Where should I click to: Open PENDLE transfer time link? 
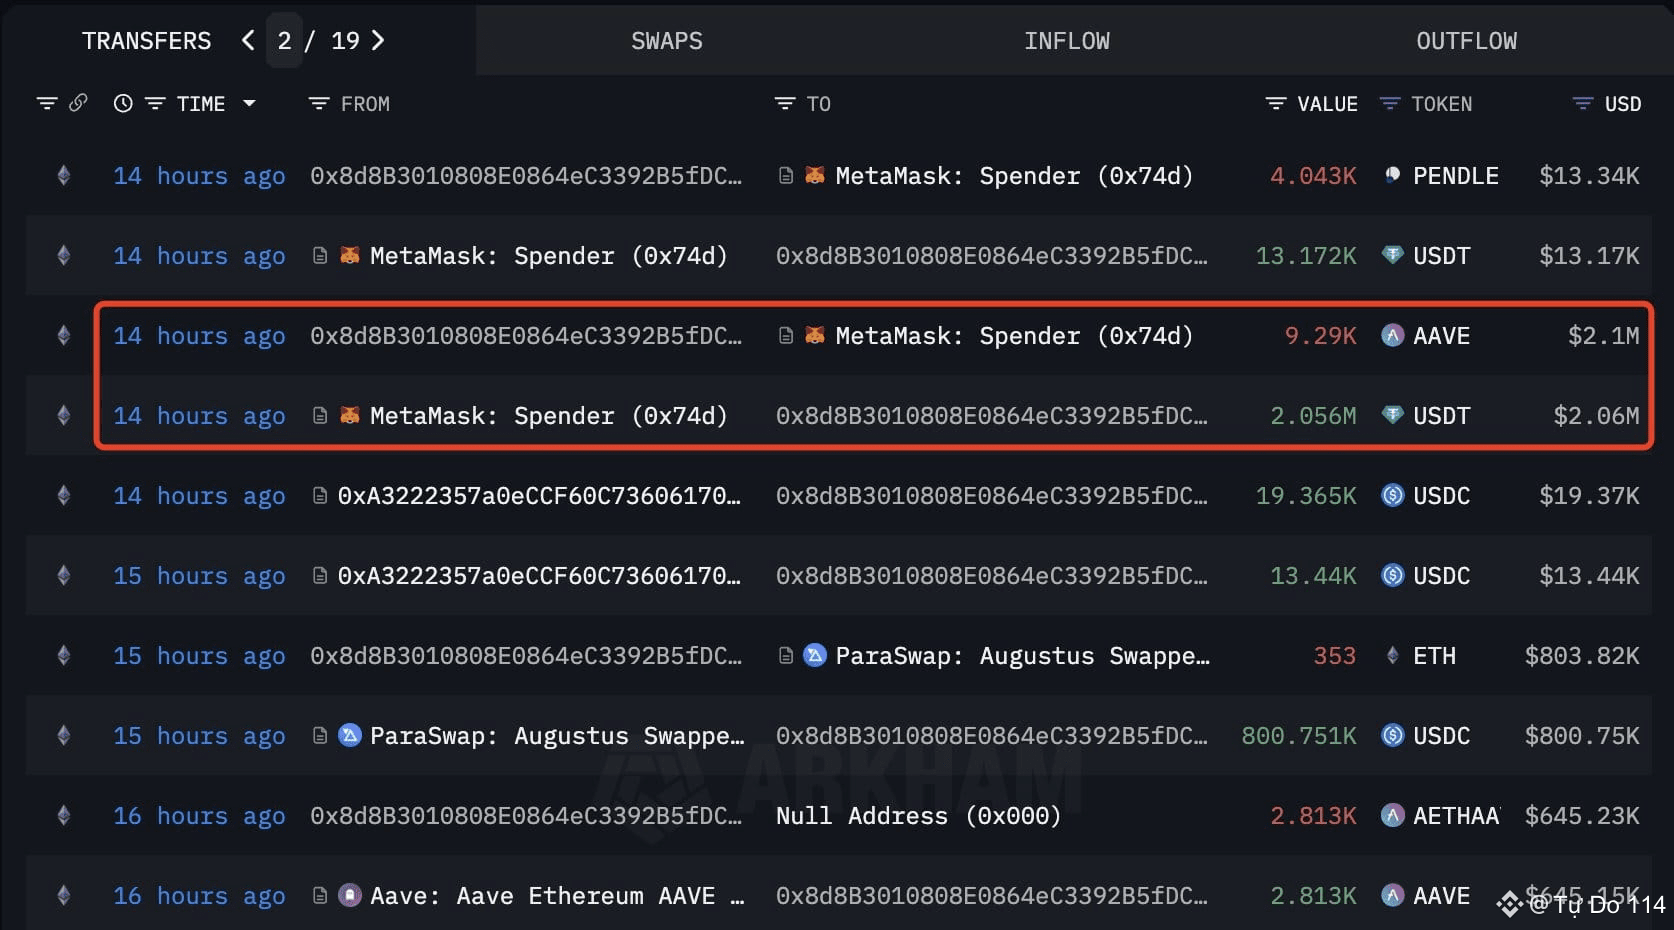pyautogui.click(x=199, y=176)
